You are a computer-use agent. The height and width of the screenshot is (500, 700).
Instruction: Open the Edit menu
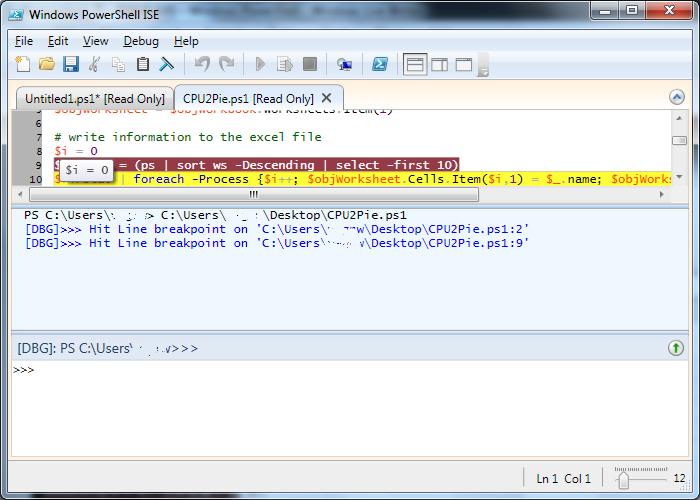58,41
